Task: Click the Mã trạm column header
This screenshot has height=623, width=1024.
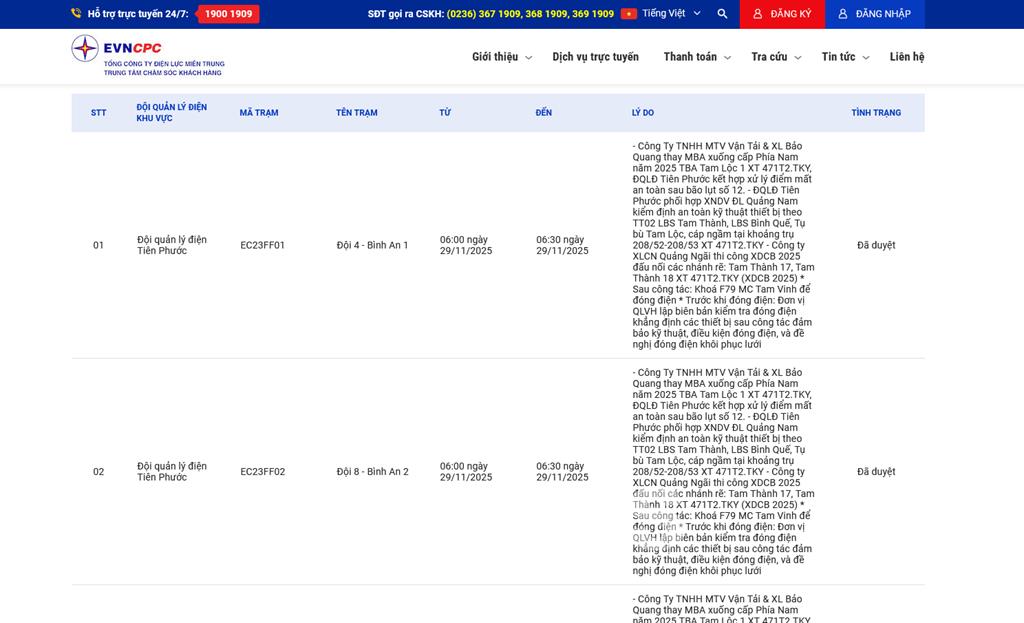Action: click(x=259, y=113)
